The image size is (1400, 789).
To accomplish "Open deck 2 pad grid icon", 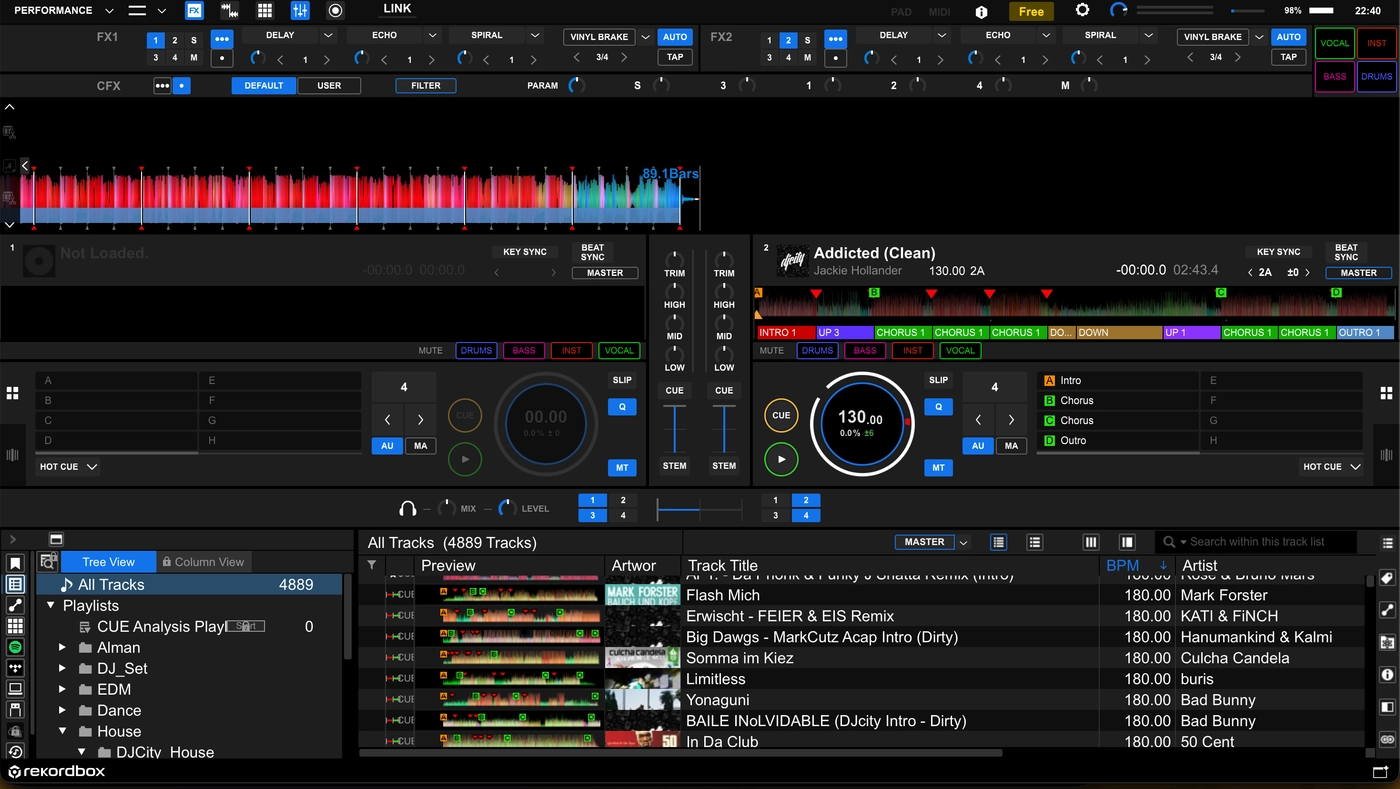I will tap(1386, 393).
